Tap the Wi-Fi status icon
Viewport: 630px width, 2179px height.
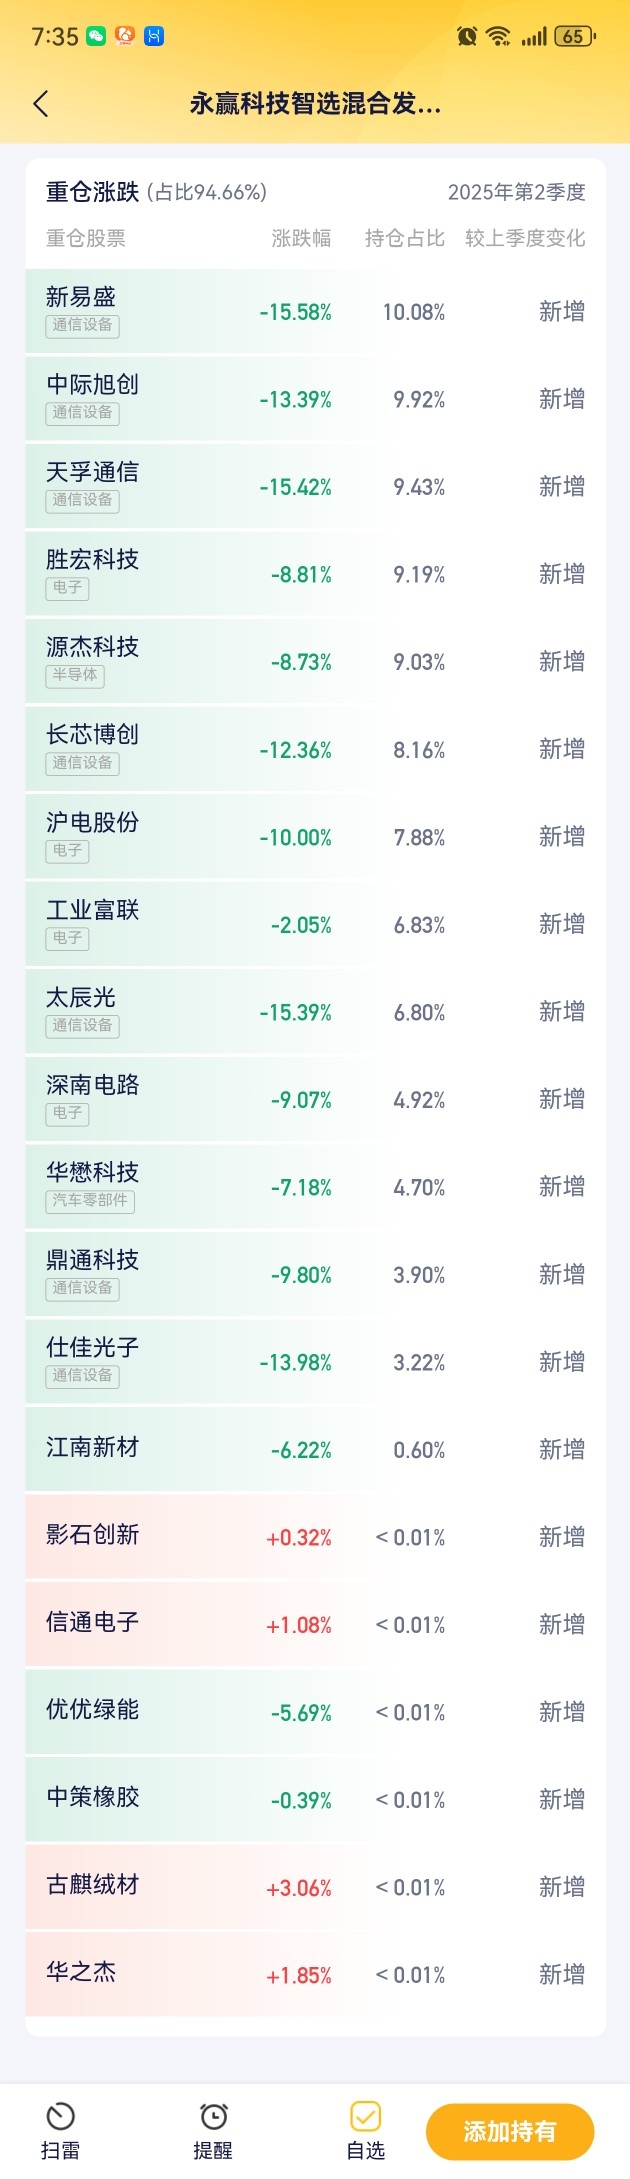(498, 36)
